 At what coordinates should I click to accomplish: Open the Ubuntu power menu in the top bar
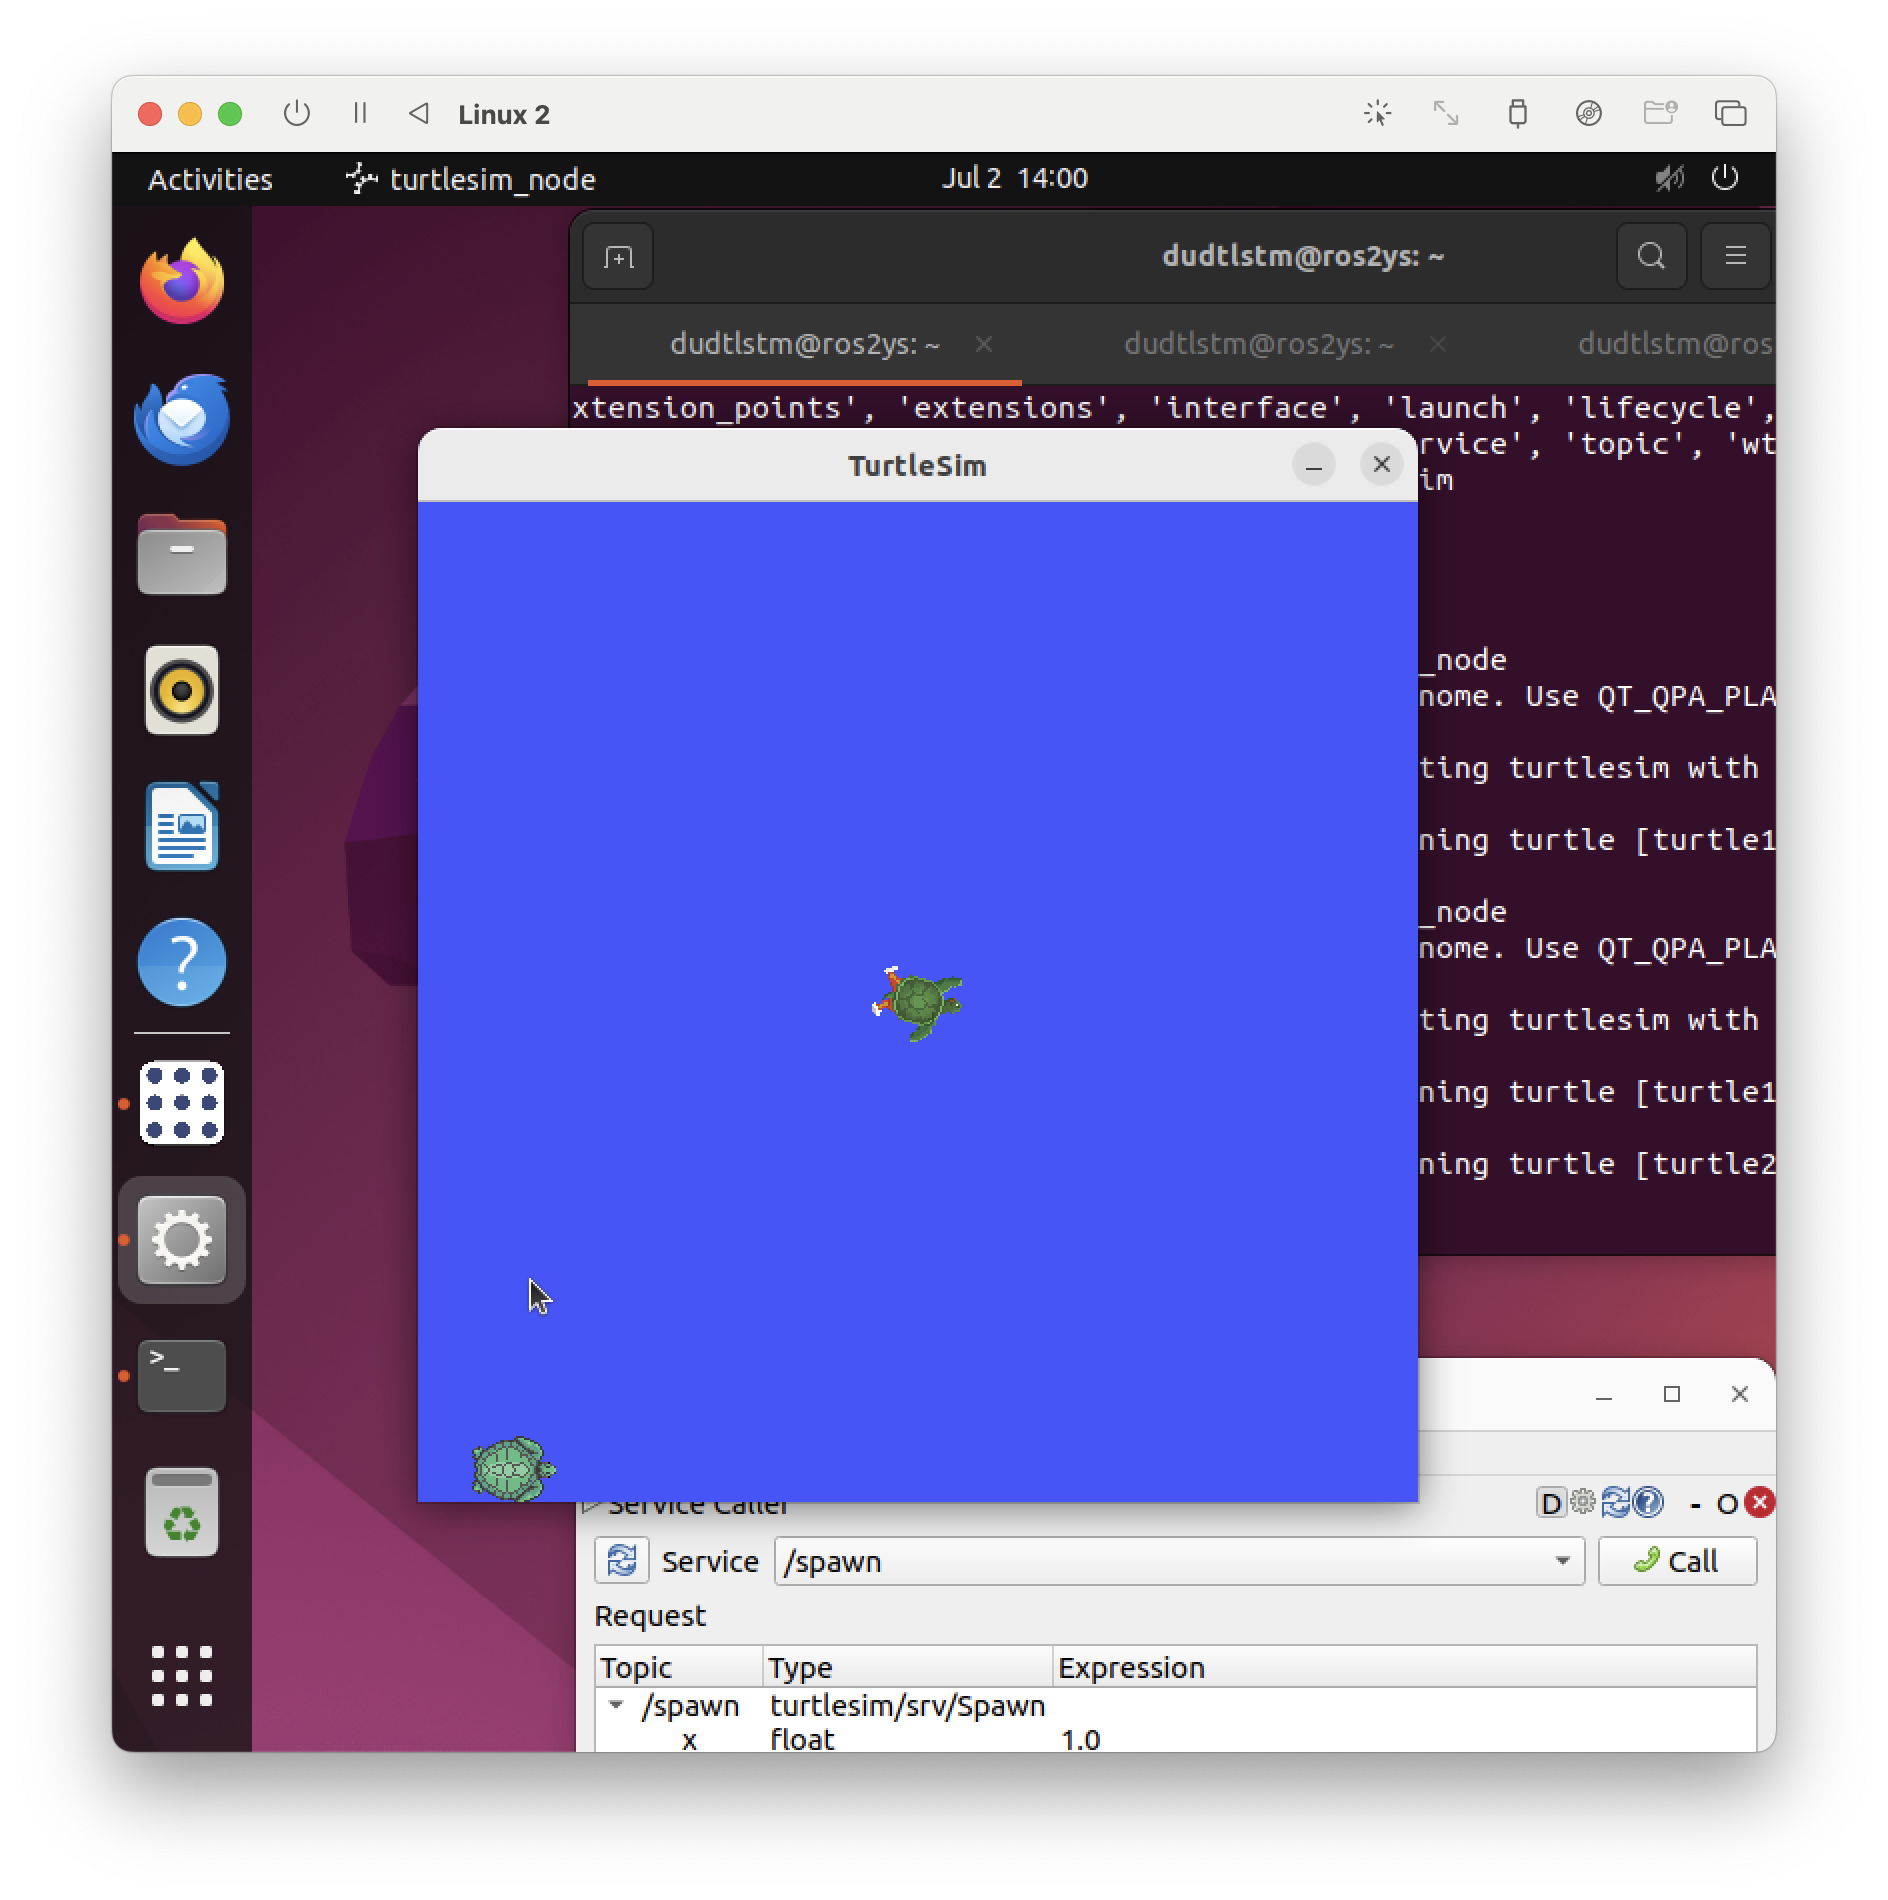point(1725,178)
